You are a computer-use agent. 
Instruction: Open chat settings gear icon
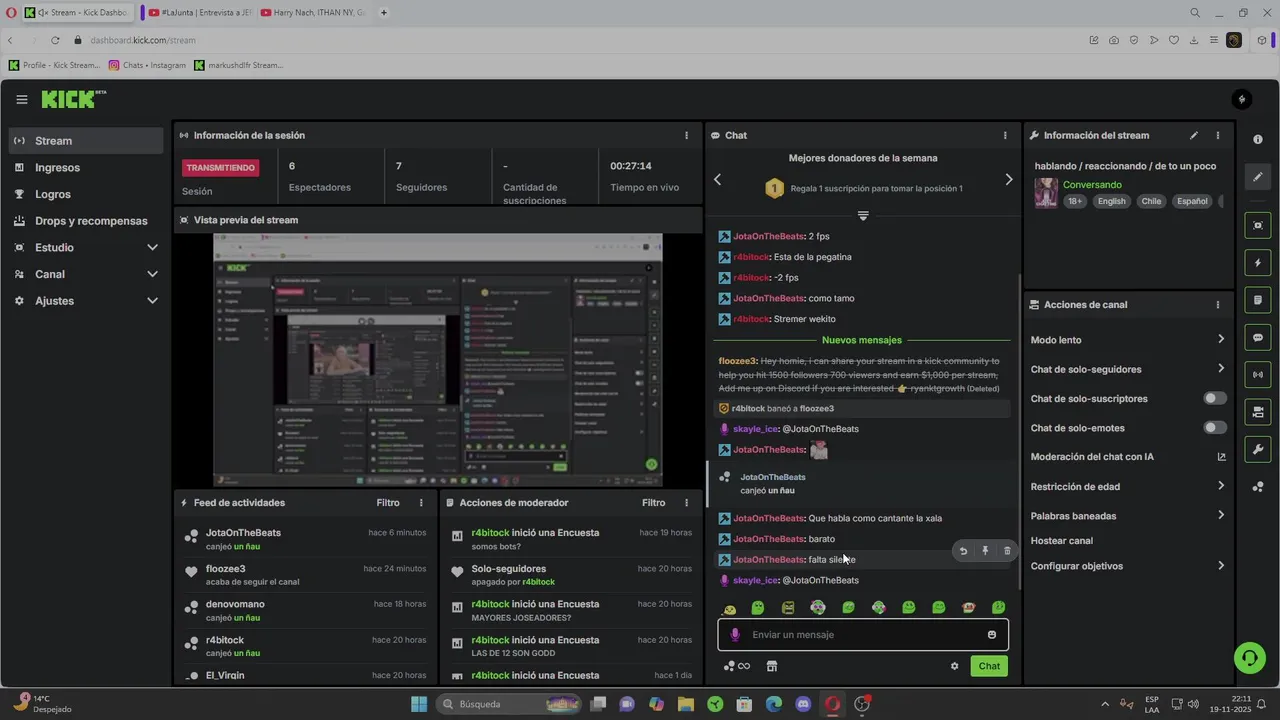click(x=955, y=666)
